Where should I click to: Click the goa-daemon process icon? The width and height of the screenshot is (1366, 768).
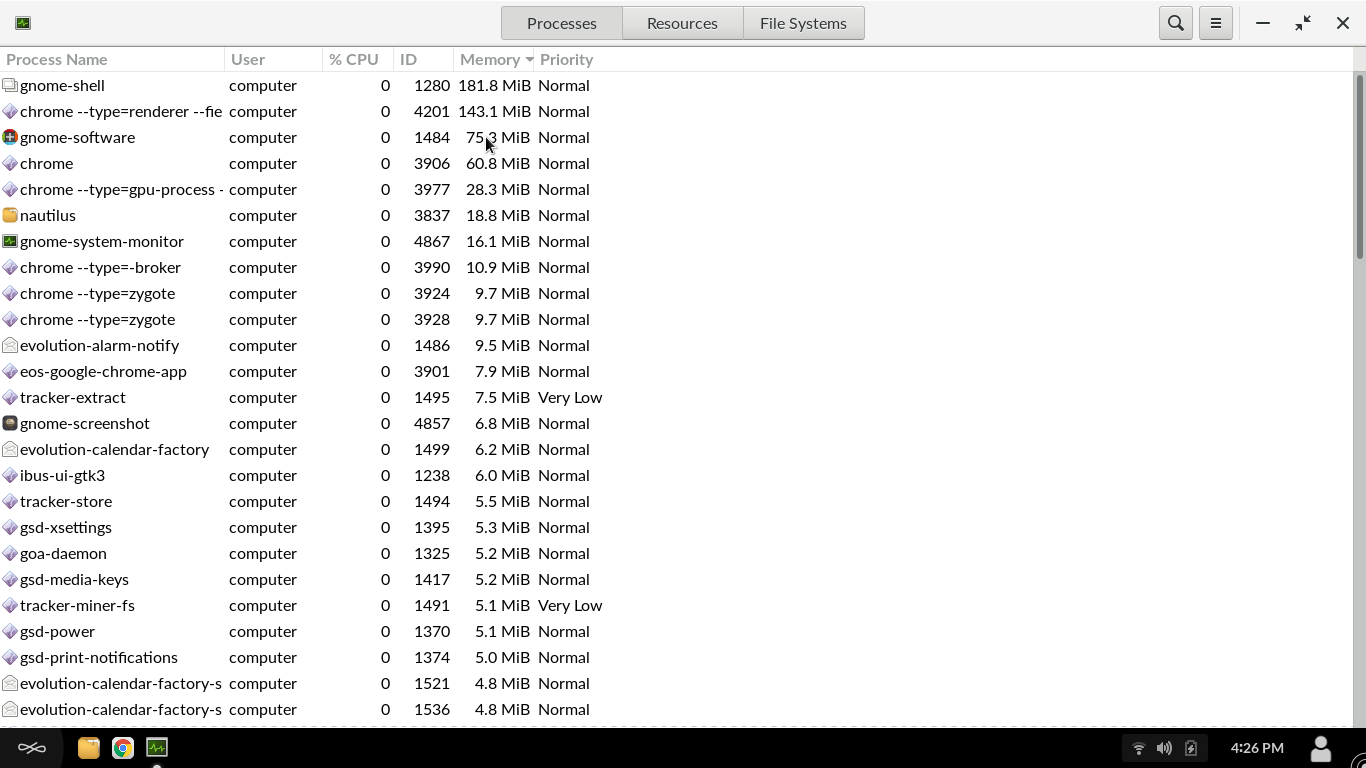pos(10,553)
